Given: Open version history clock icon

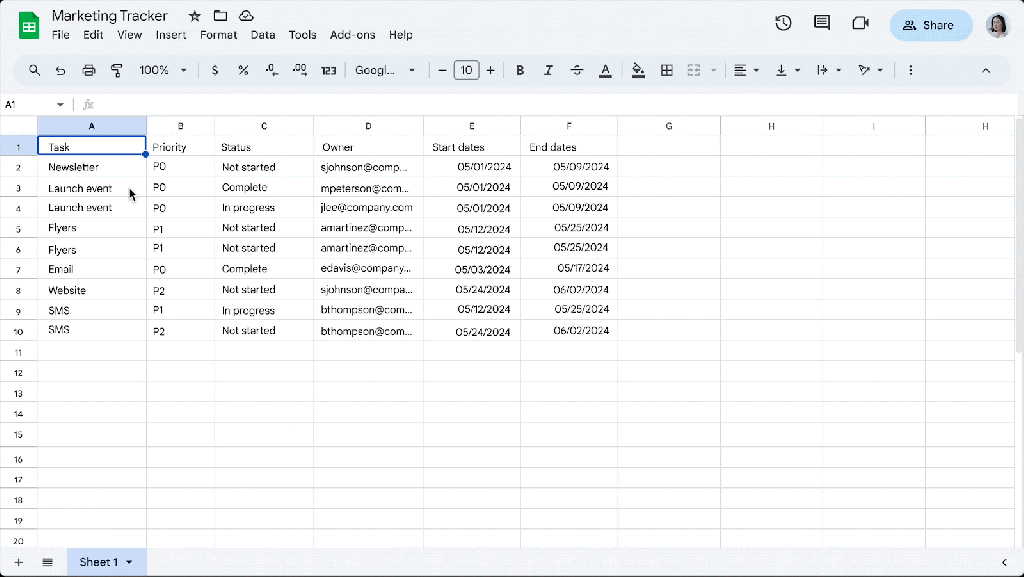Looking at the screenshot, I should (x=783, y=24).
